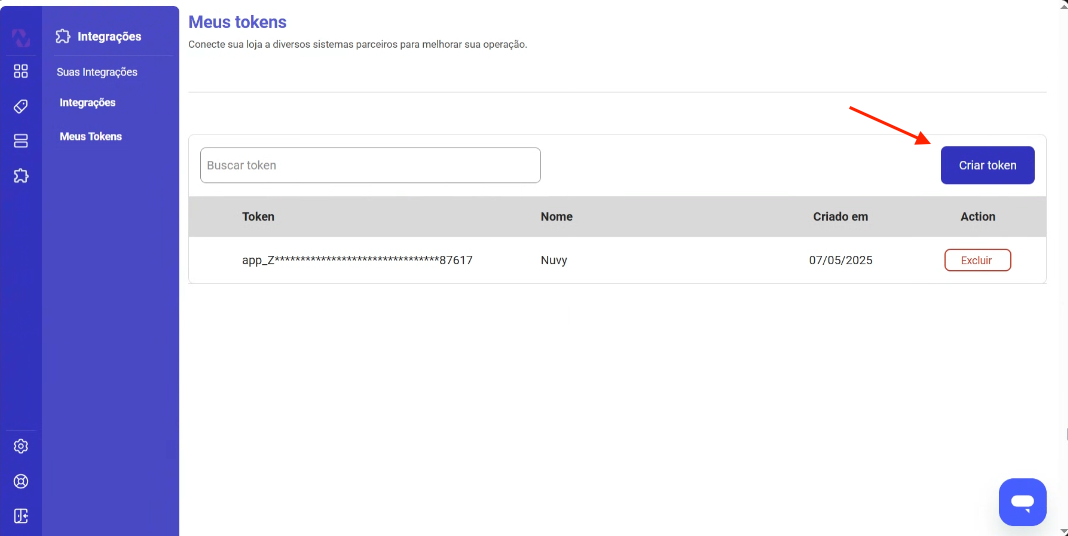The height and width of the screenshot is (536, 1068).
Task: Open the price tag icon in sidebar
Action: pyautogui.click(x=21, y=106)
